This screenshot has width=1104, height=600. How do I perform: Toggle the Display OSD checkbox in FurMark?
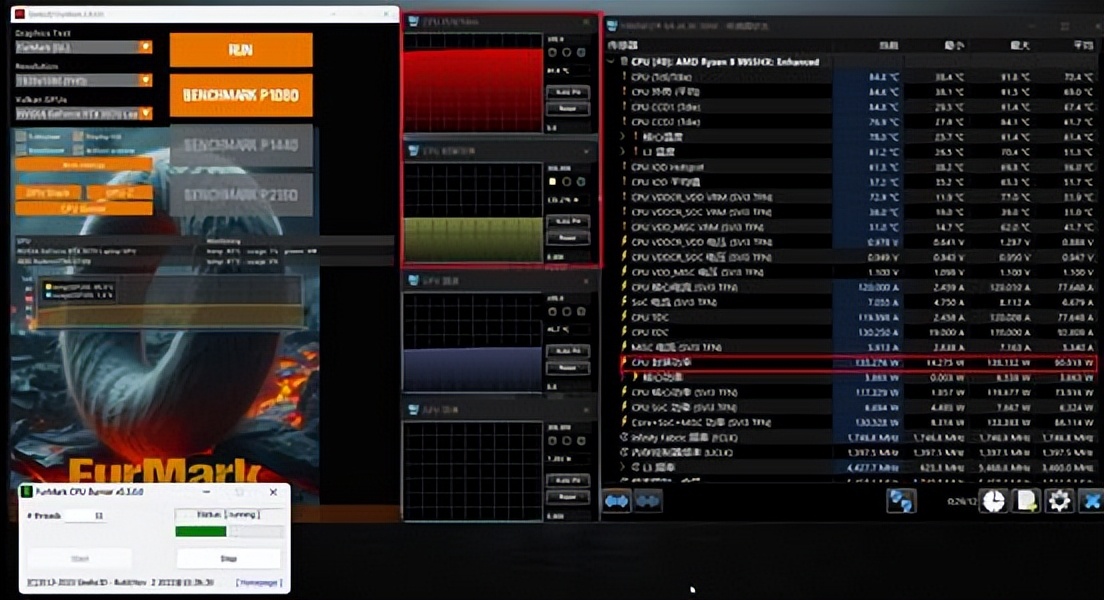pos(77,136)
